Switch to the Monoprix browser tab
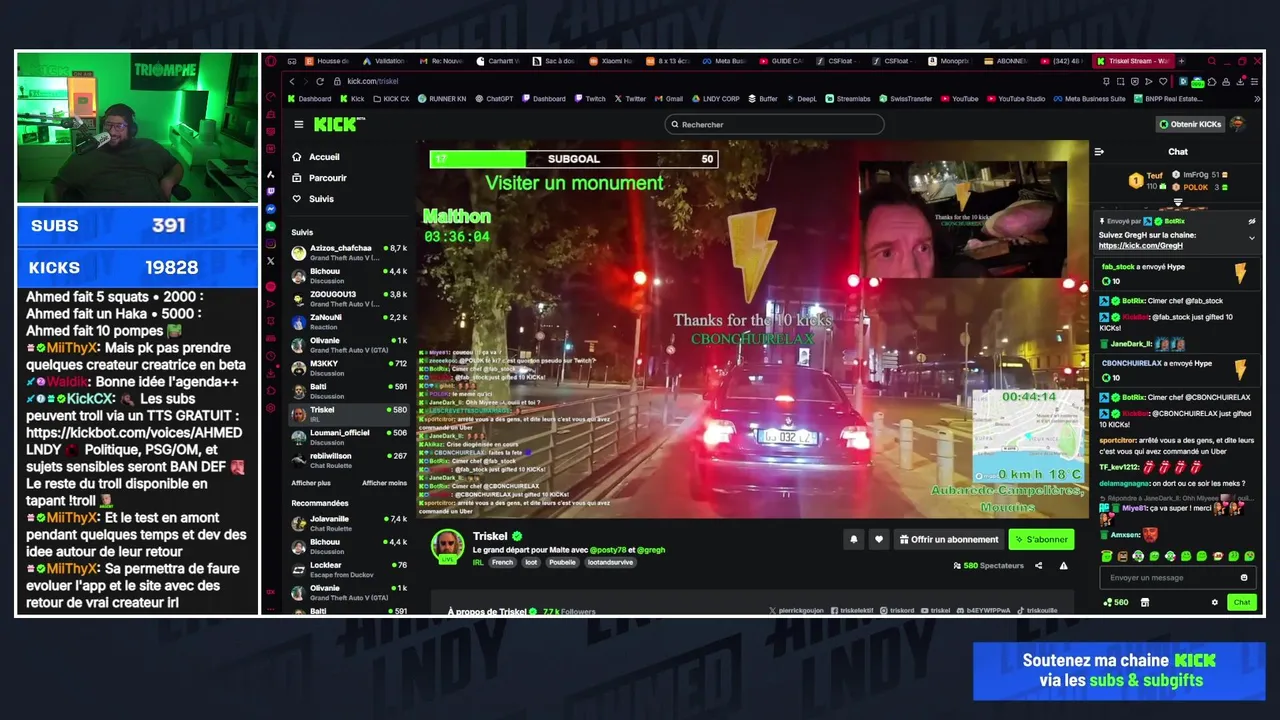Viewport: 1280px width, 720px height. (950, 61)
